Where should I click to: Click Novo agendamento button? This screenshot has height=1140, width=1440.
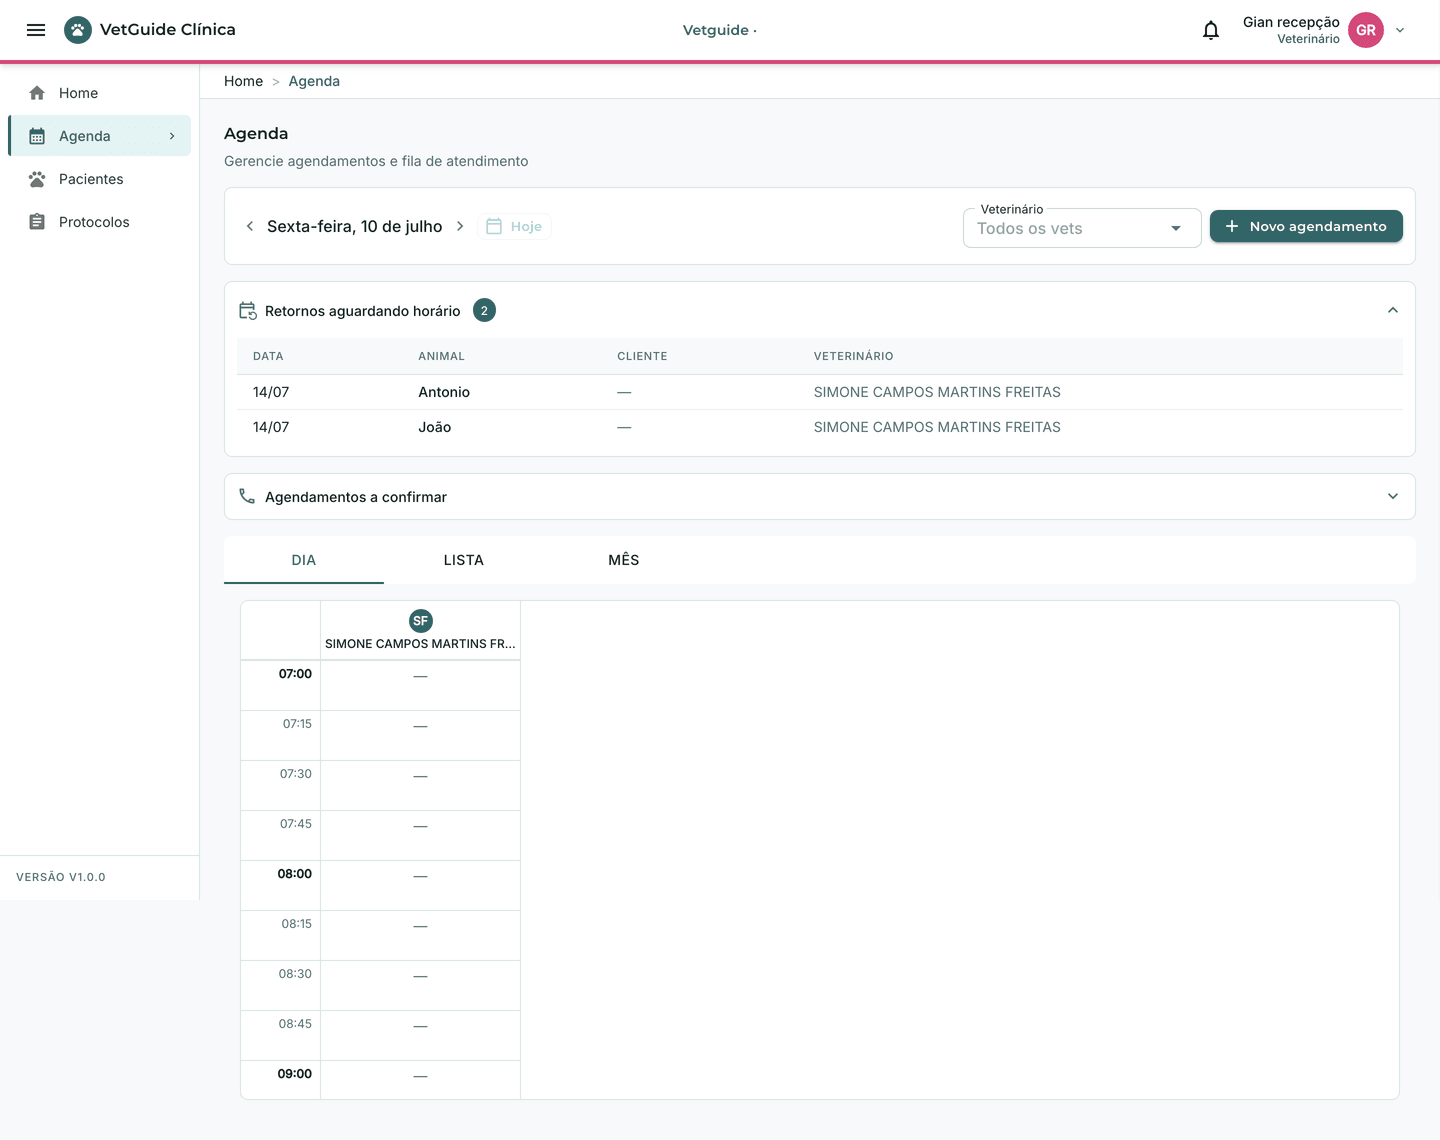coord(1306,226)
